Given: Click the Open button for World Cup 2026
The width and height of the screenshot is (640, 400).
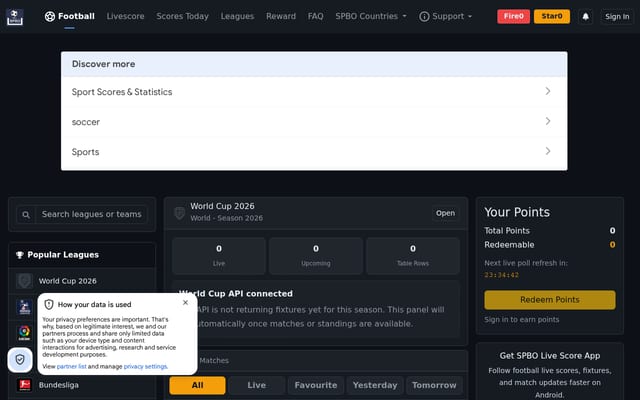Looking at the screenshot, I should tap(445, 213).
